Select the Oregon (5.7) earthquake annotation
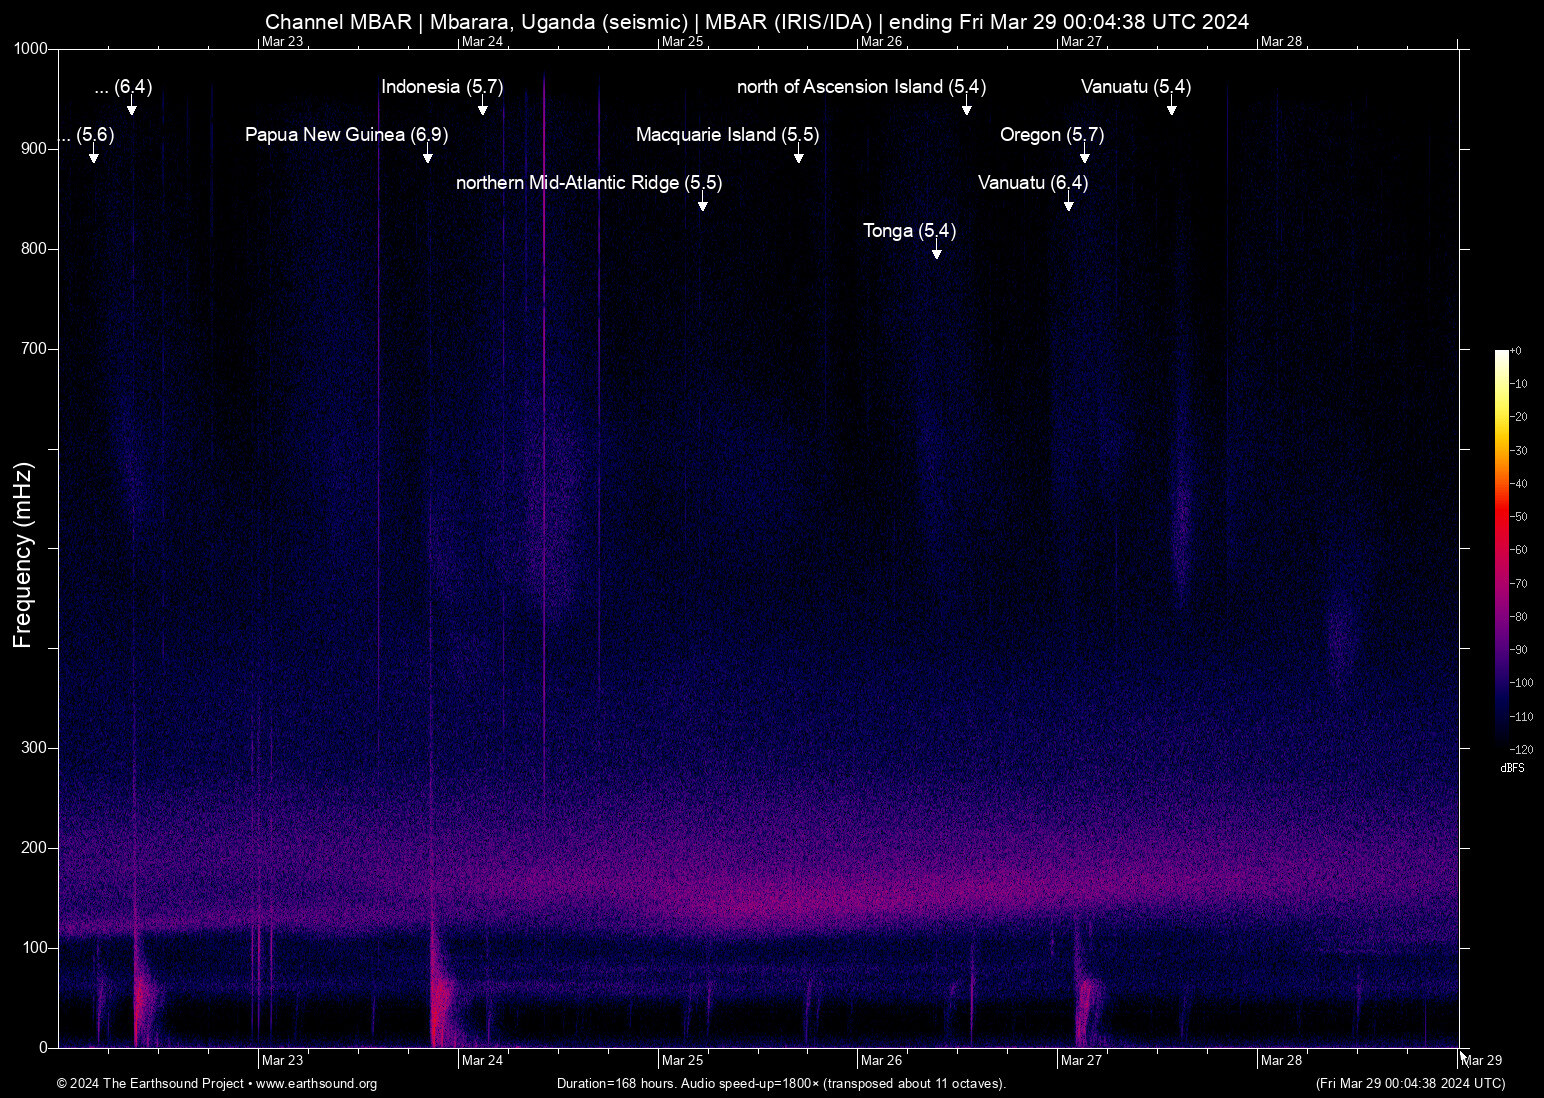This screenshot has height=1098, width=1544. point(1052,135)
